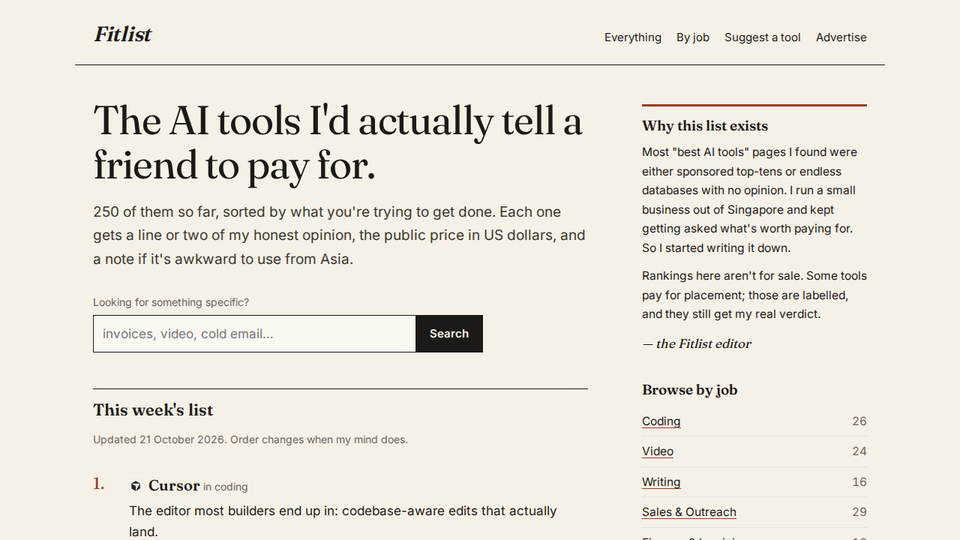960x540 pixels.
Task: Open the Cursor tool title
Action: pos(174,486)
